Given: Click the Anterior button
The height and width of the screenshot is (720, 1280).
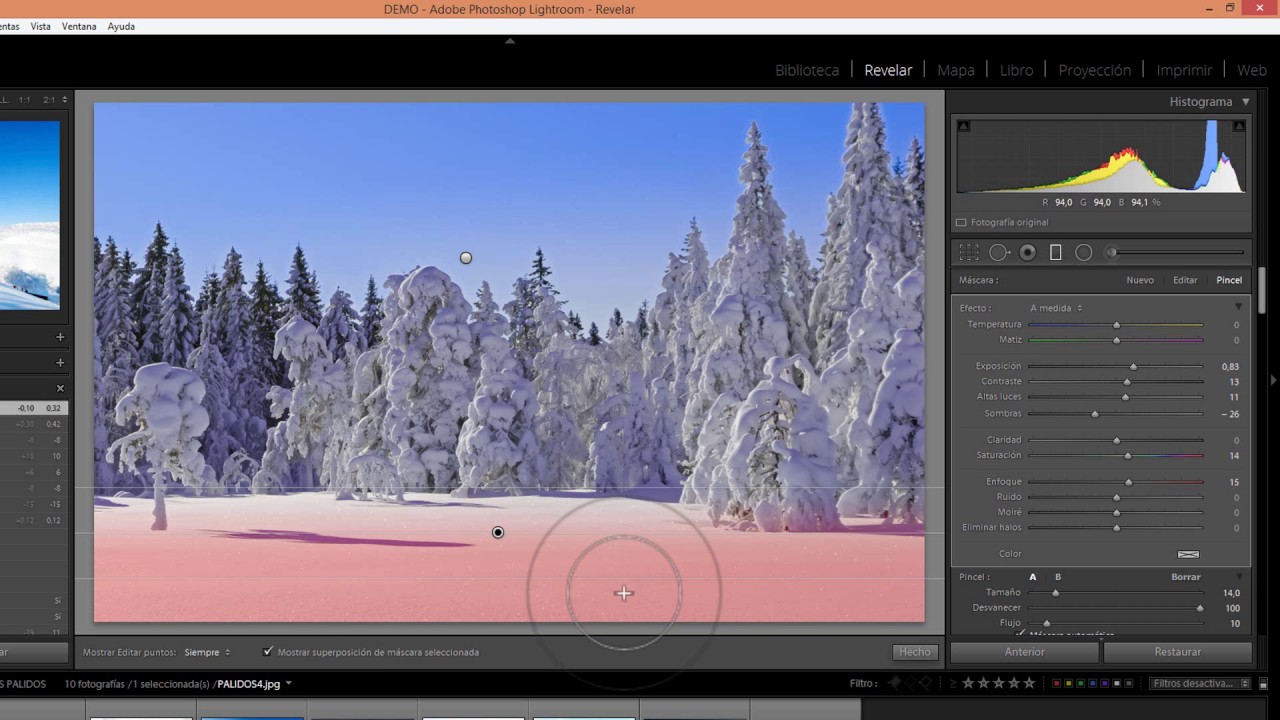Looking at the screenshot, I should pyautogui.click(x=1025, y=652).
